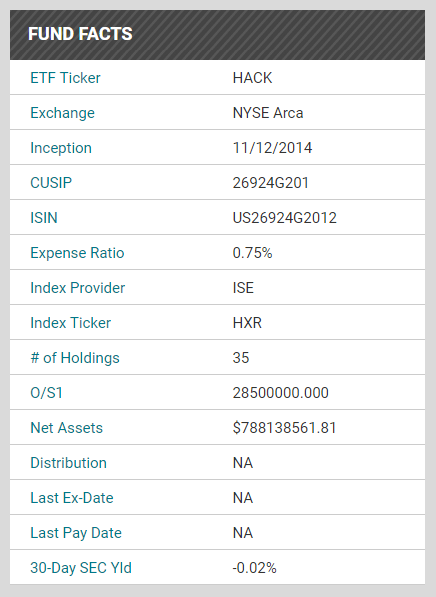The width and height of the screenshot is (436, 597).
Task: Select the 0.75% expense ratio value
Action: (x=252, y=253)
